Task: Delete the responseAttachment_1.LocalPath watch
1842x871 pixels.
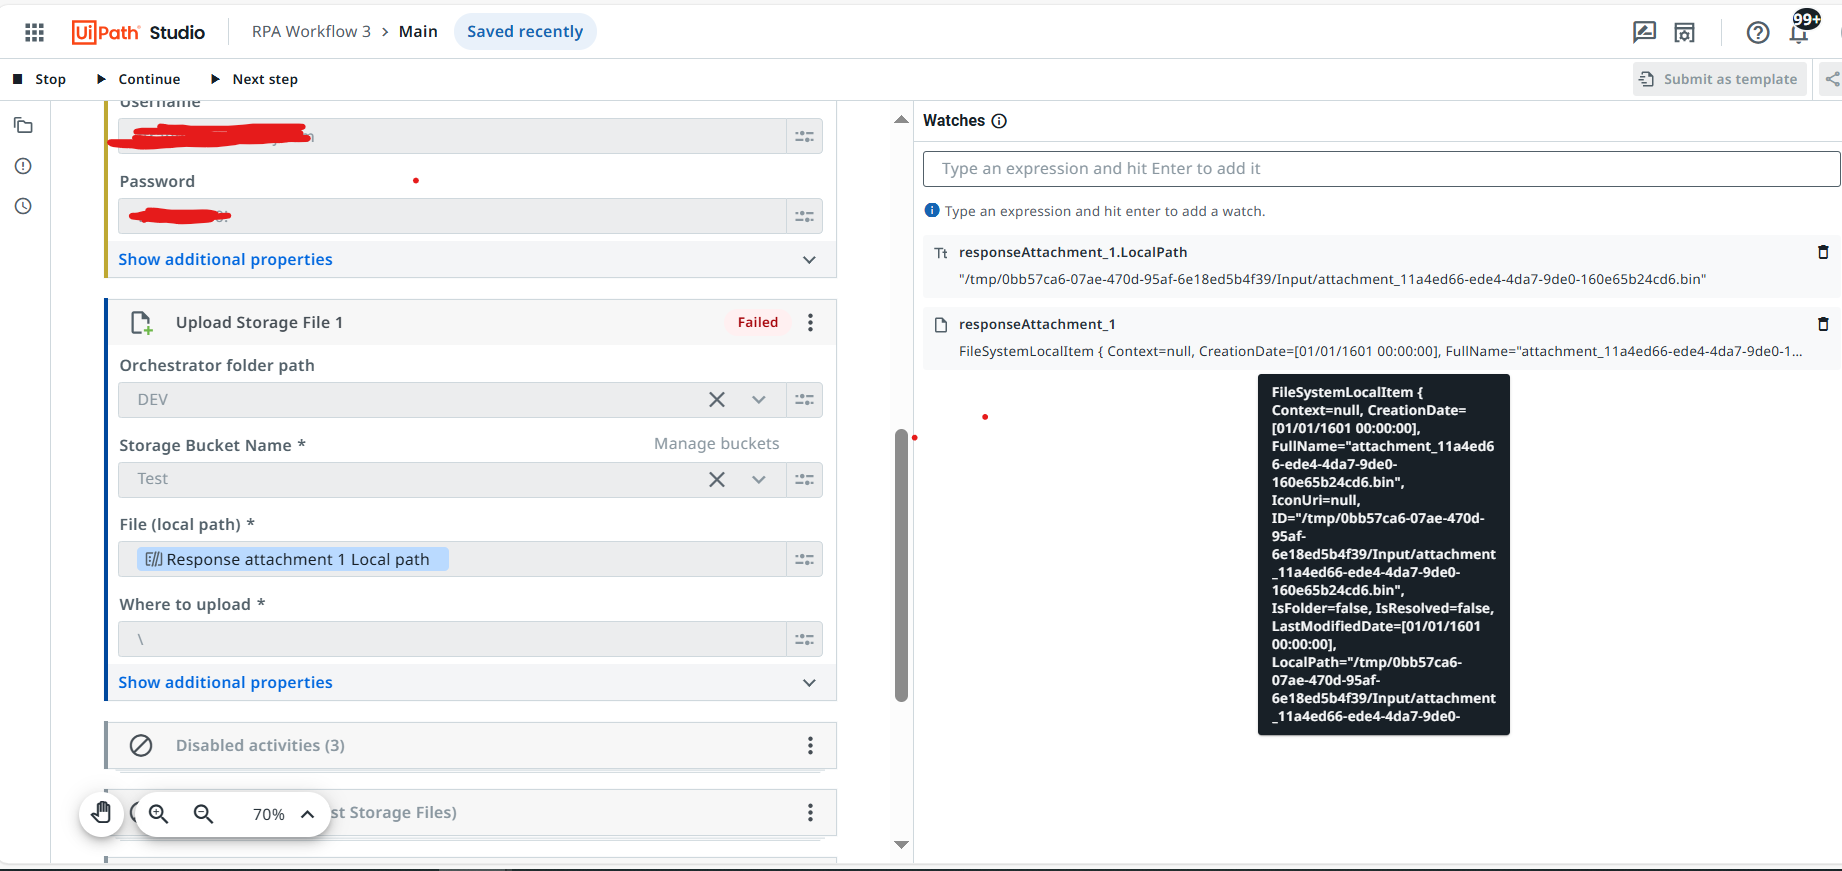Action: coord(1823,252)
